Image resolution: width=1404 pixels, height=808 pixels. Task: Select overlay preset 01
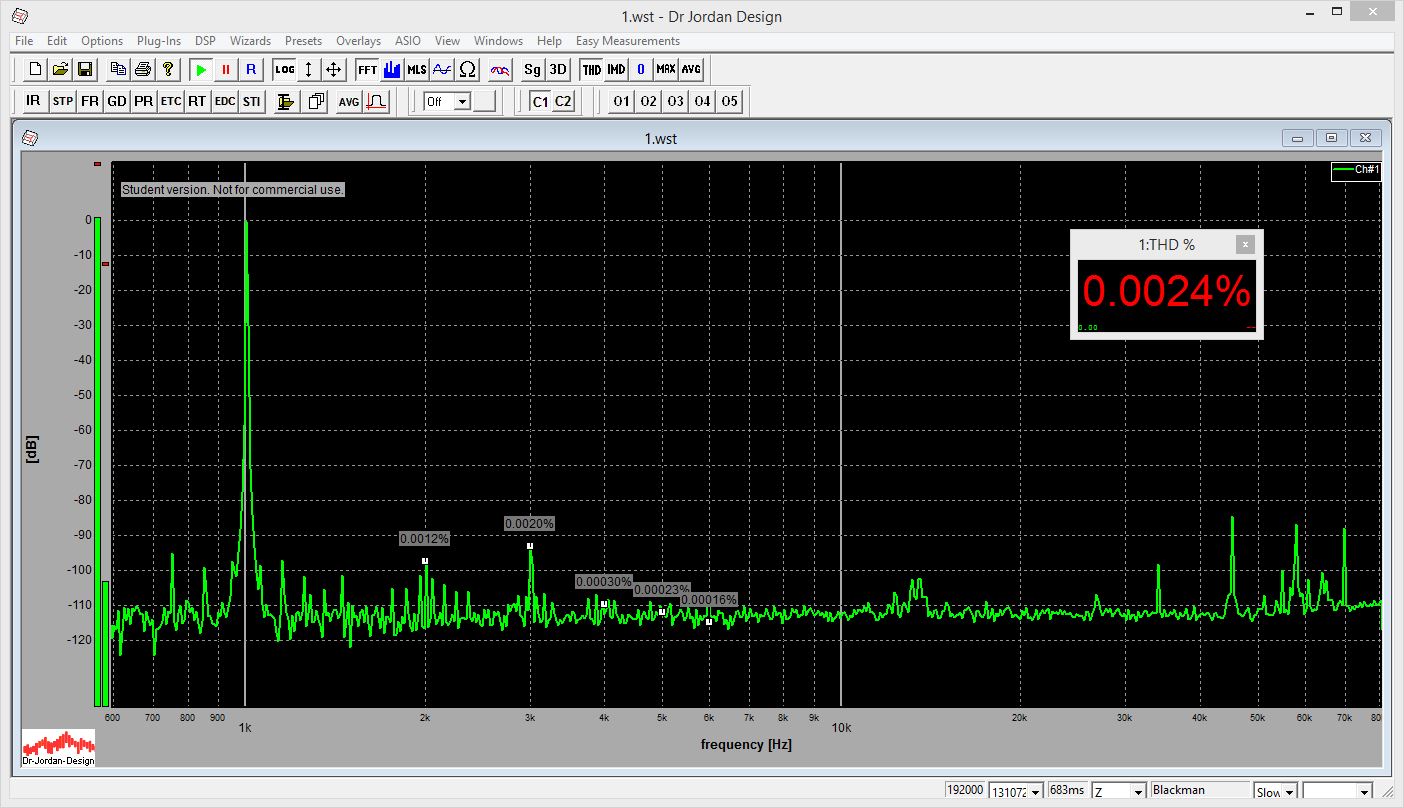pyautogui.click(x=622, y=101)
